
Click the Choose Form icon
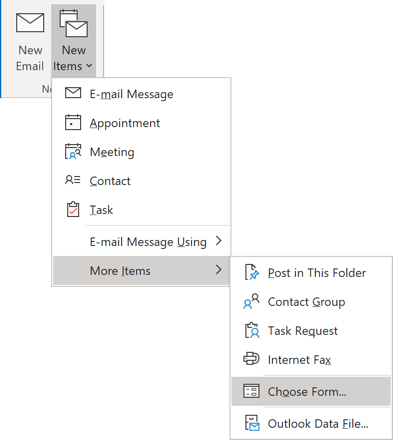click(251, 391)
